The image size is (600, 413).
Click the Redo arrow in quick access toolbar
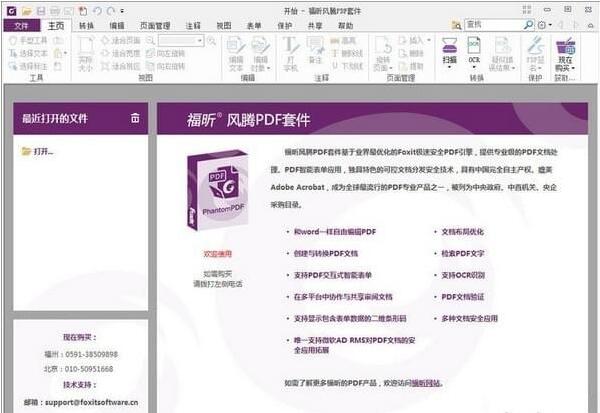click(x=111, y=11)
